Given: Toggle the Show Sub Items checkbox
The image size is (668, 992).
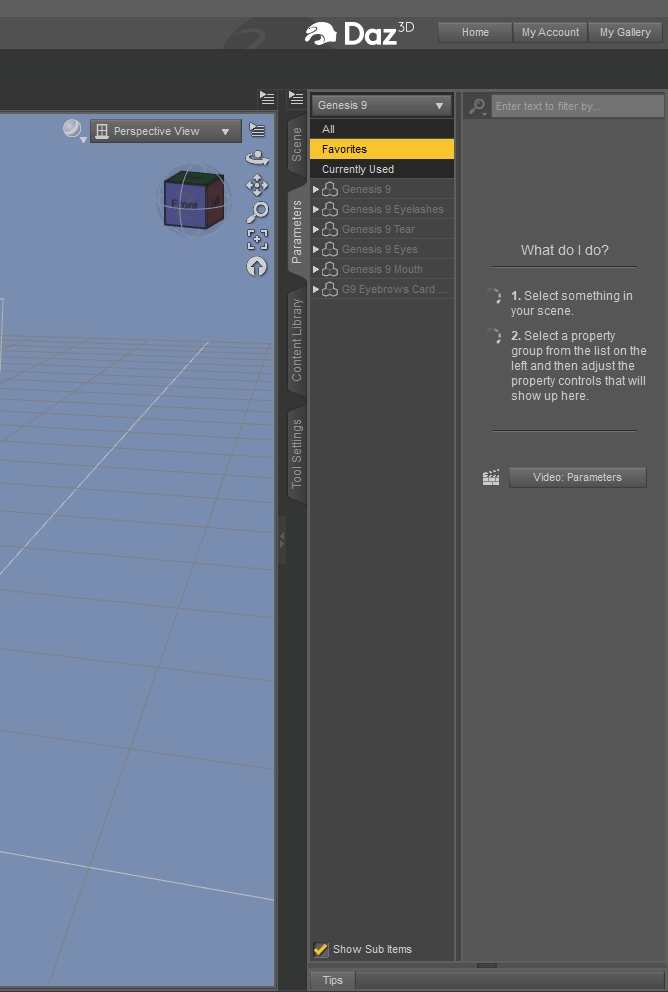Looking at the screenshot, I should pos(321,949).
